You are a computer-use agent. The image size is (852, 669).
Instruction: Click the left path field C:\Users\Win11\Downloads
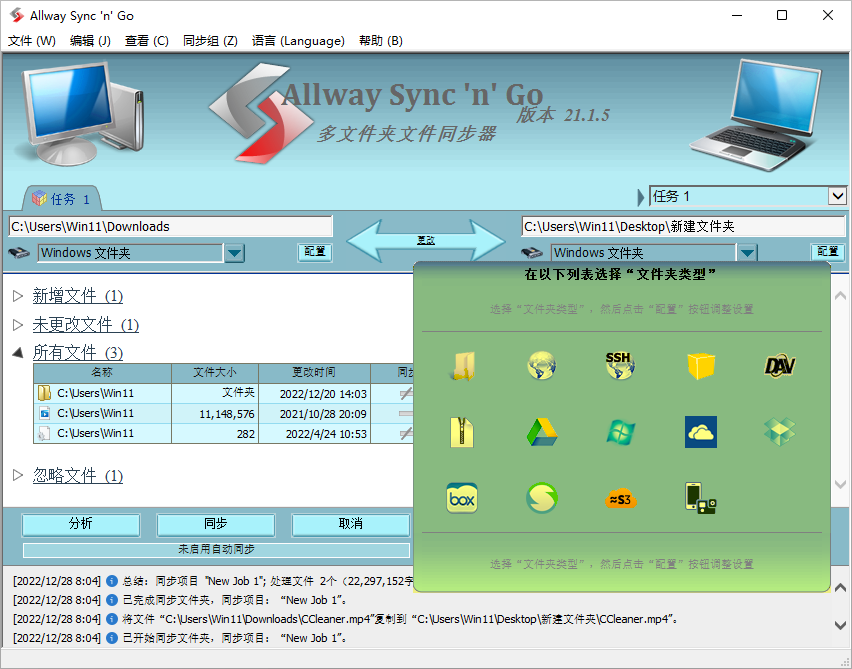[x=171, y=226]
